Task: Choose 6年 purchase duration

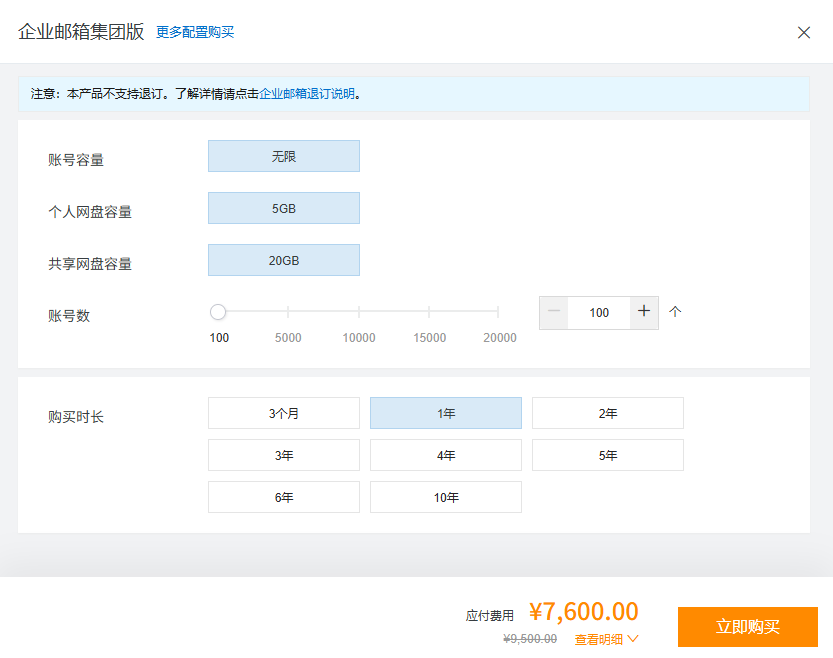Action: 284,497
